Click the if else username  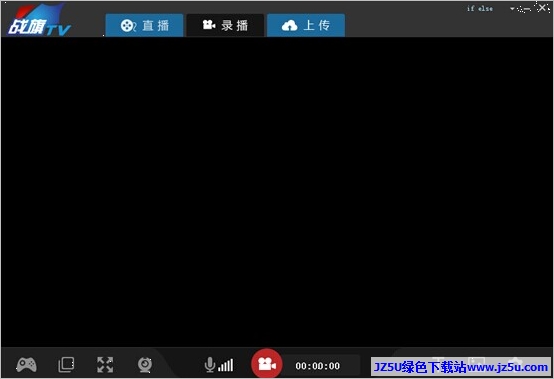click(480, 8)
